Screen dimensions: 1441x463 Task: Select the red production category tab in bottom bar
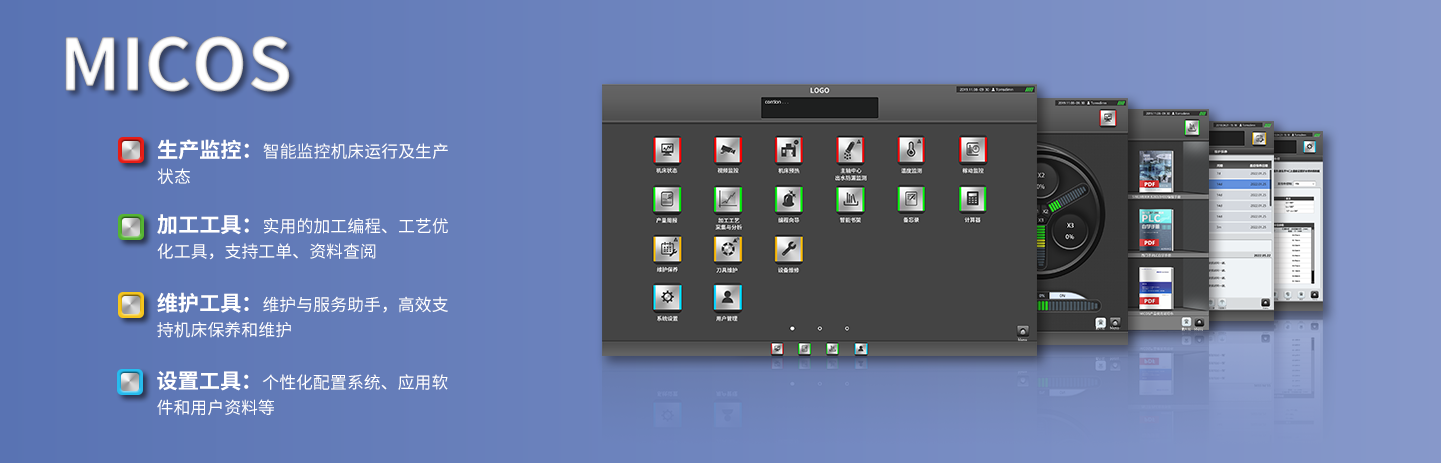pyautogui.click(x=777, y=348)
